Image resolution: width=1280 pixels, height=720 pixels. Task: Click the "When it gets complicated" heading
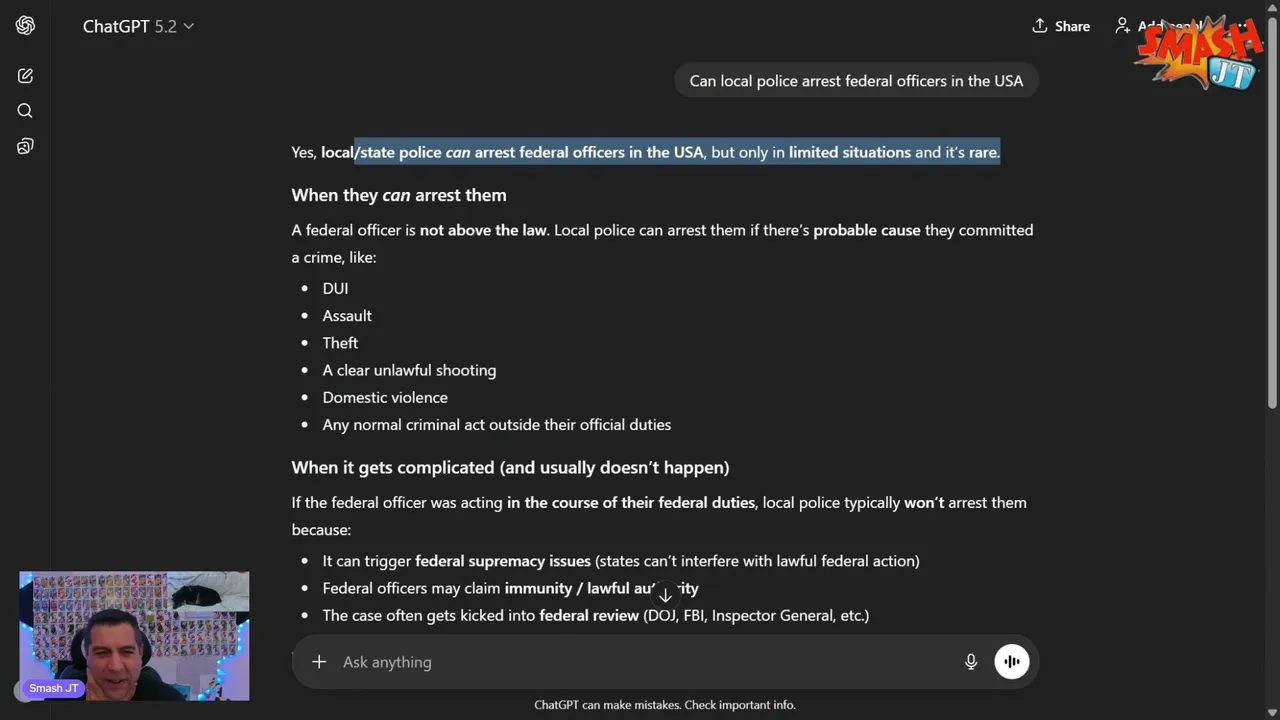pyautogui.click(x=510, y=467)
